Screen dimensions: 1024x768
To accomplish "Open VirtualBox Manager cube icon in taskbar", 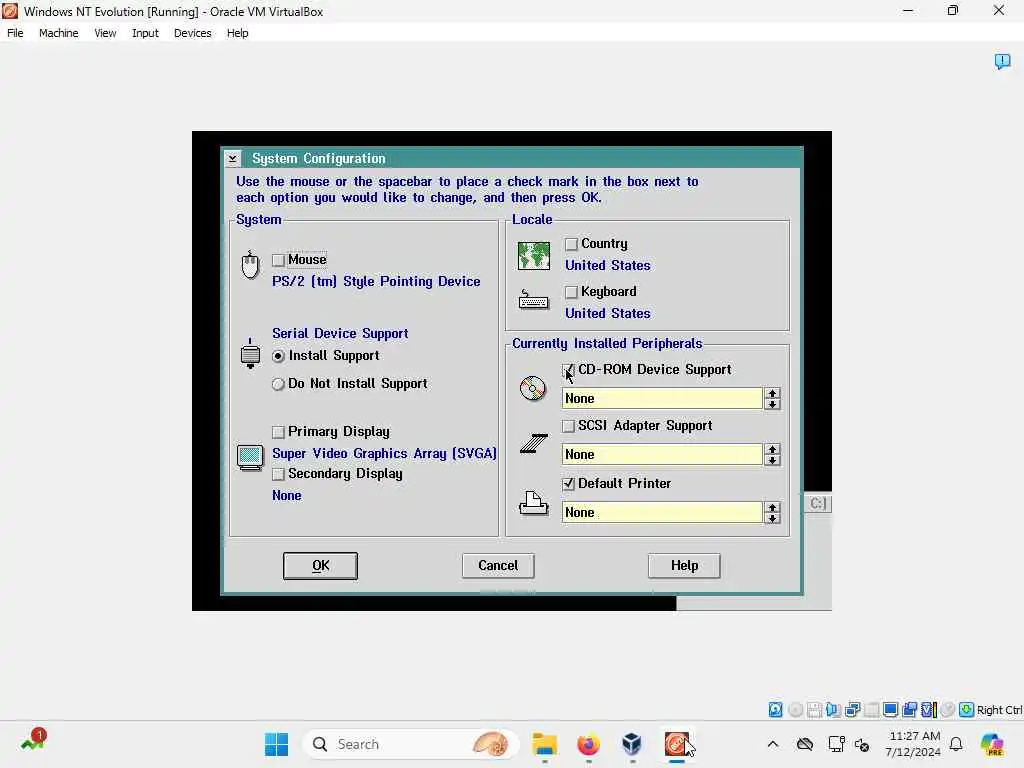I will 632,744.
